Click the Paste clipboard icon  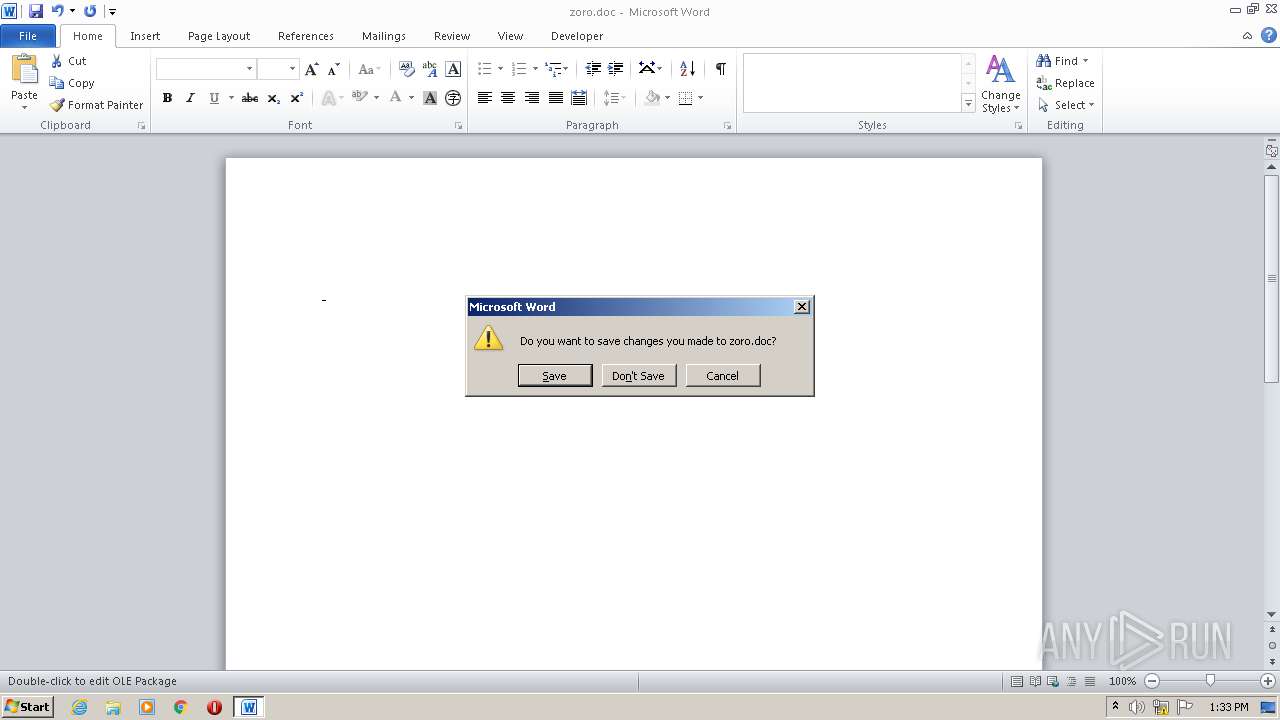point(24,70)
